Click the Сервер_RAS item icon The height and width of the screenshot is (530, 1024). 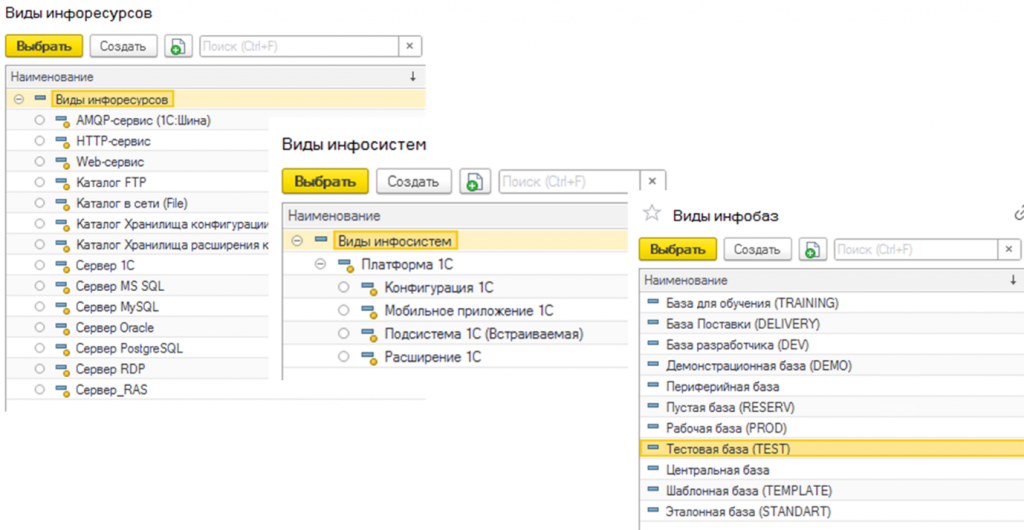pyautogui.click(x=62, y=392)
